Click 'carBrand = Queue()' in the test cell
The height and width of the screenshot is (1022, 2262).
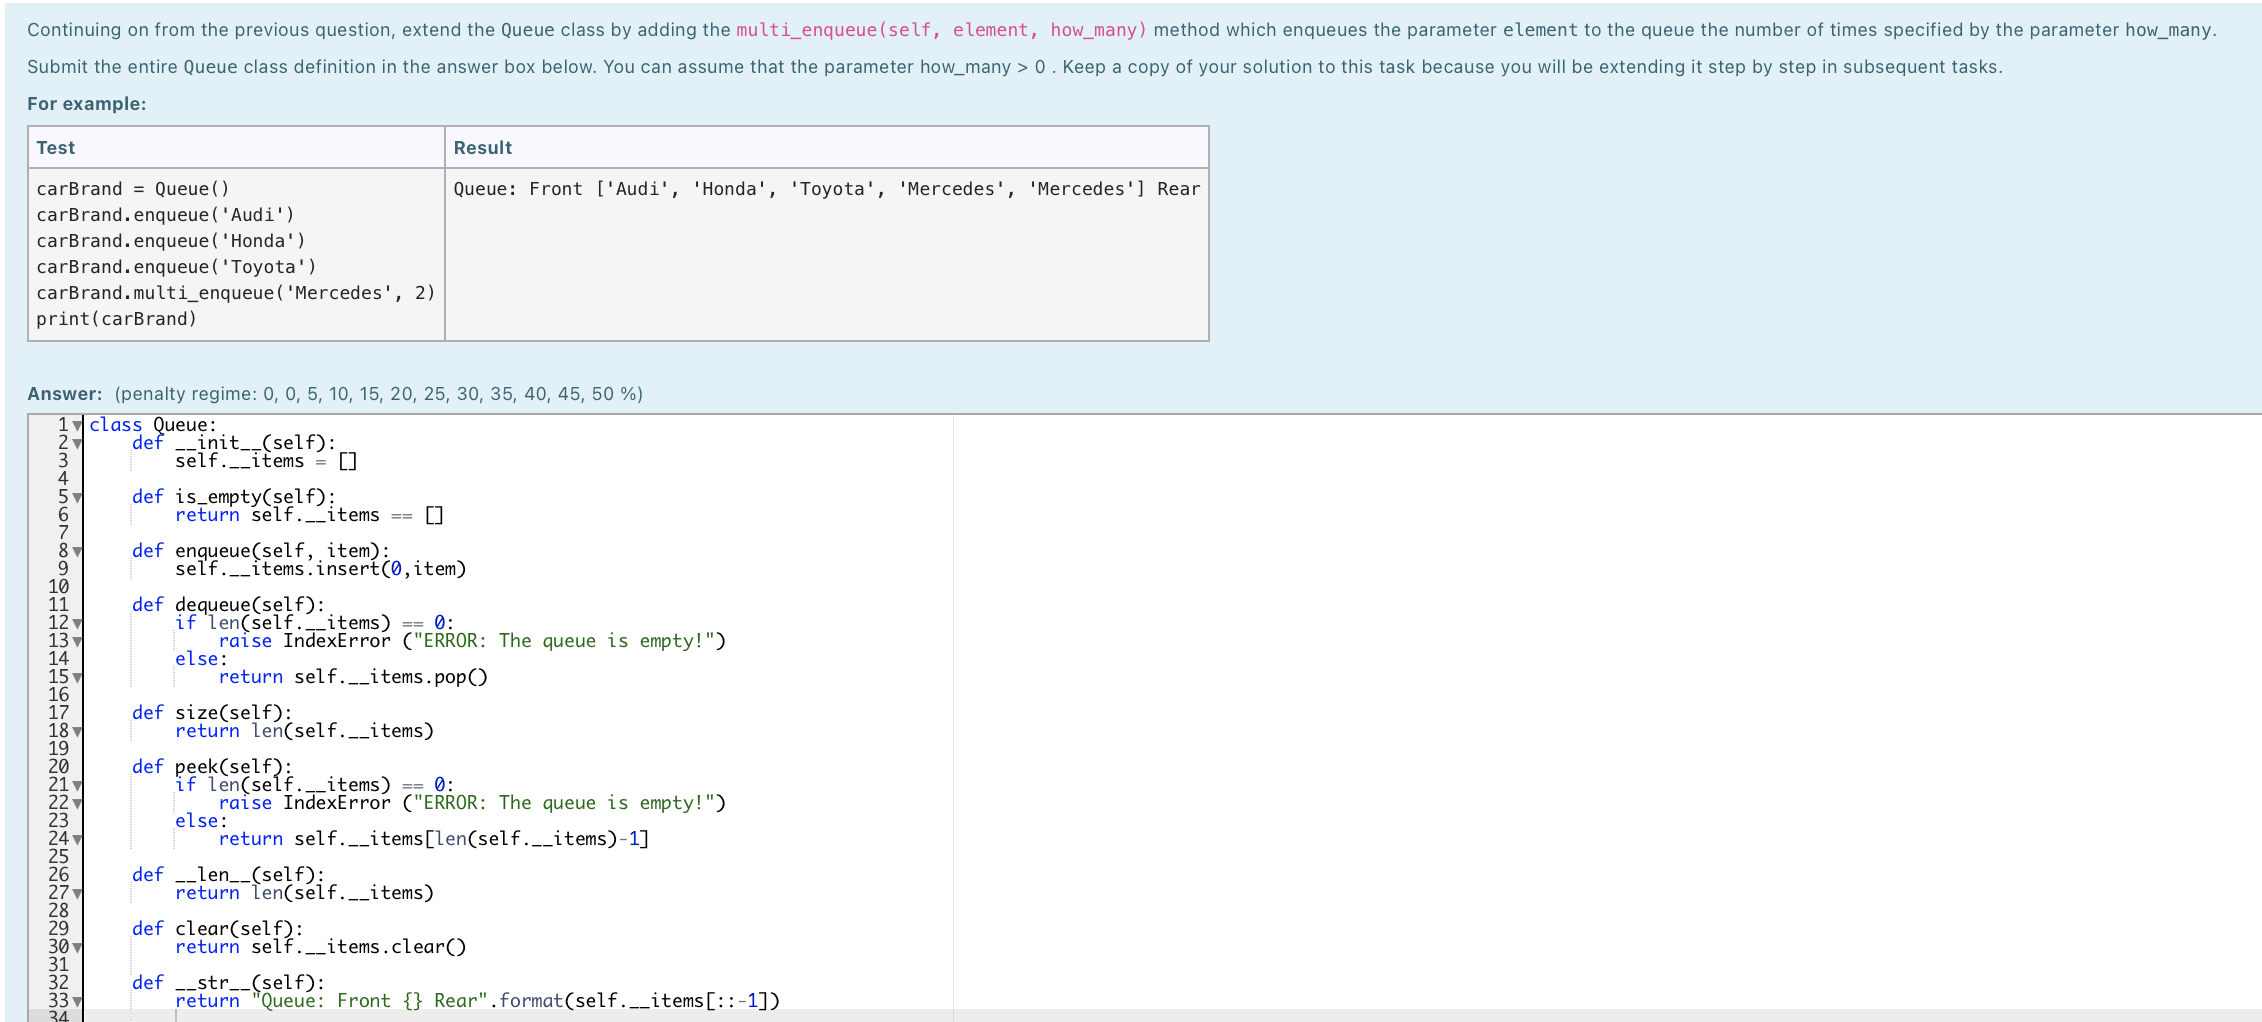(x=133, y=189)
